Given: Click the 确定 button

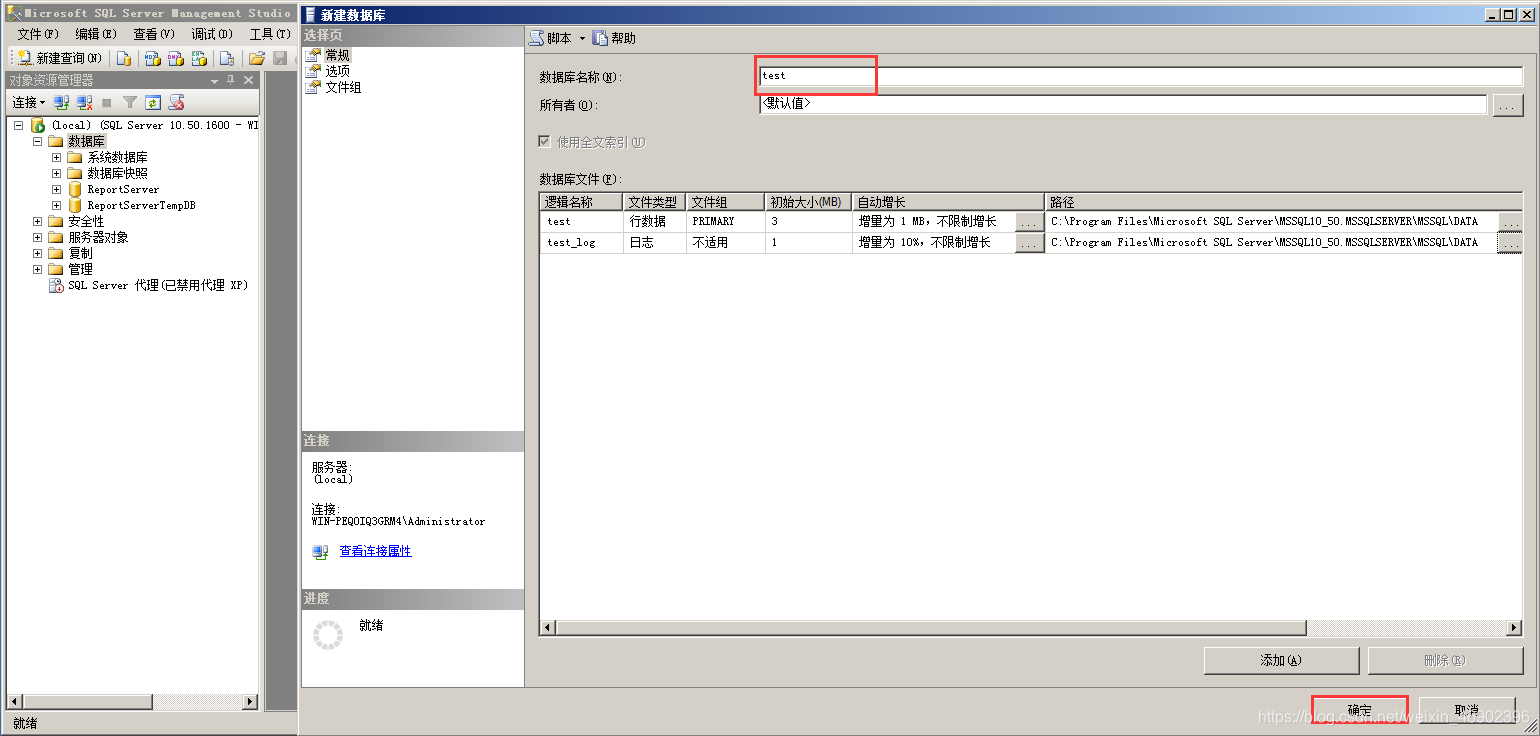Looking at the screenshot, I should click(x=1359, y=710).
